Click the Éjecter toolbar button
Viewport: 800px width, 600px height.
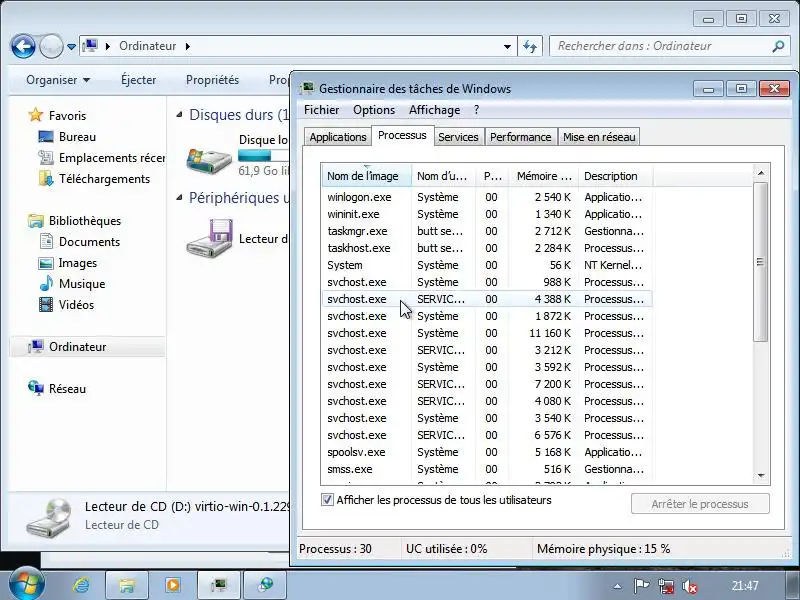tap(138, 80)
